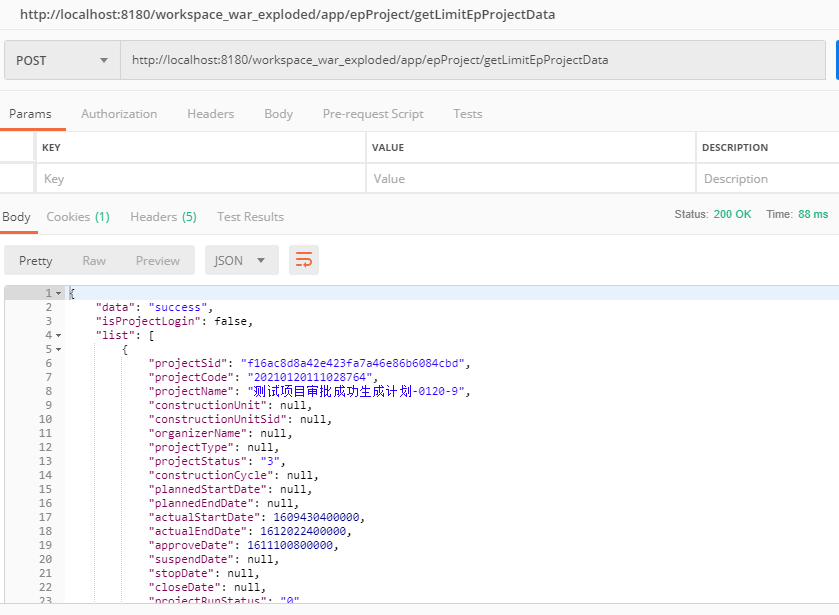The height and width of the screenshot is (615, 839).
Task: Select the Pretty view button
Action: pyautogui.click(x=36, y=261)
